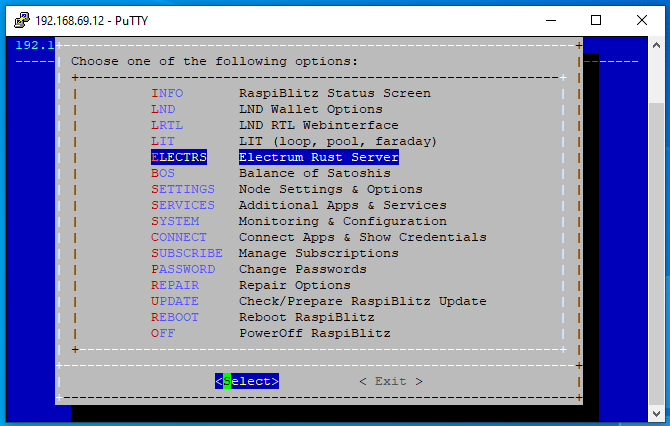Click 'Monitoring & Configuration' text

tap(343, 221)
